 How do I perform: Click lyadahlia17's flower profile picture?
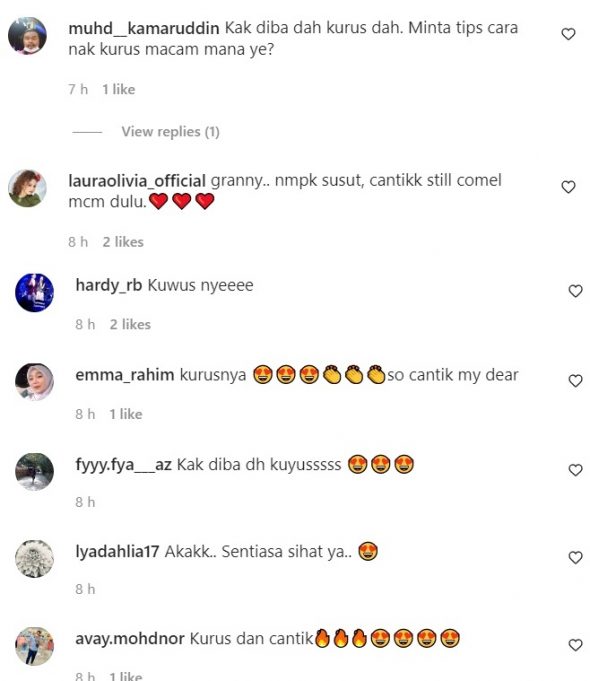[34, 559]
